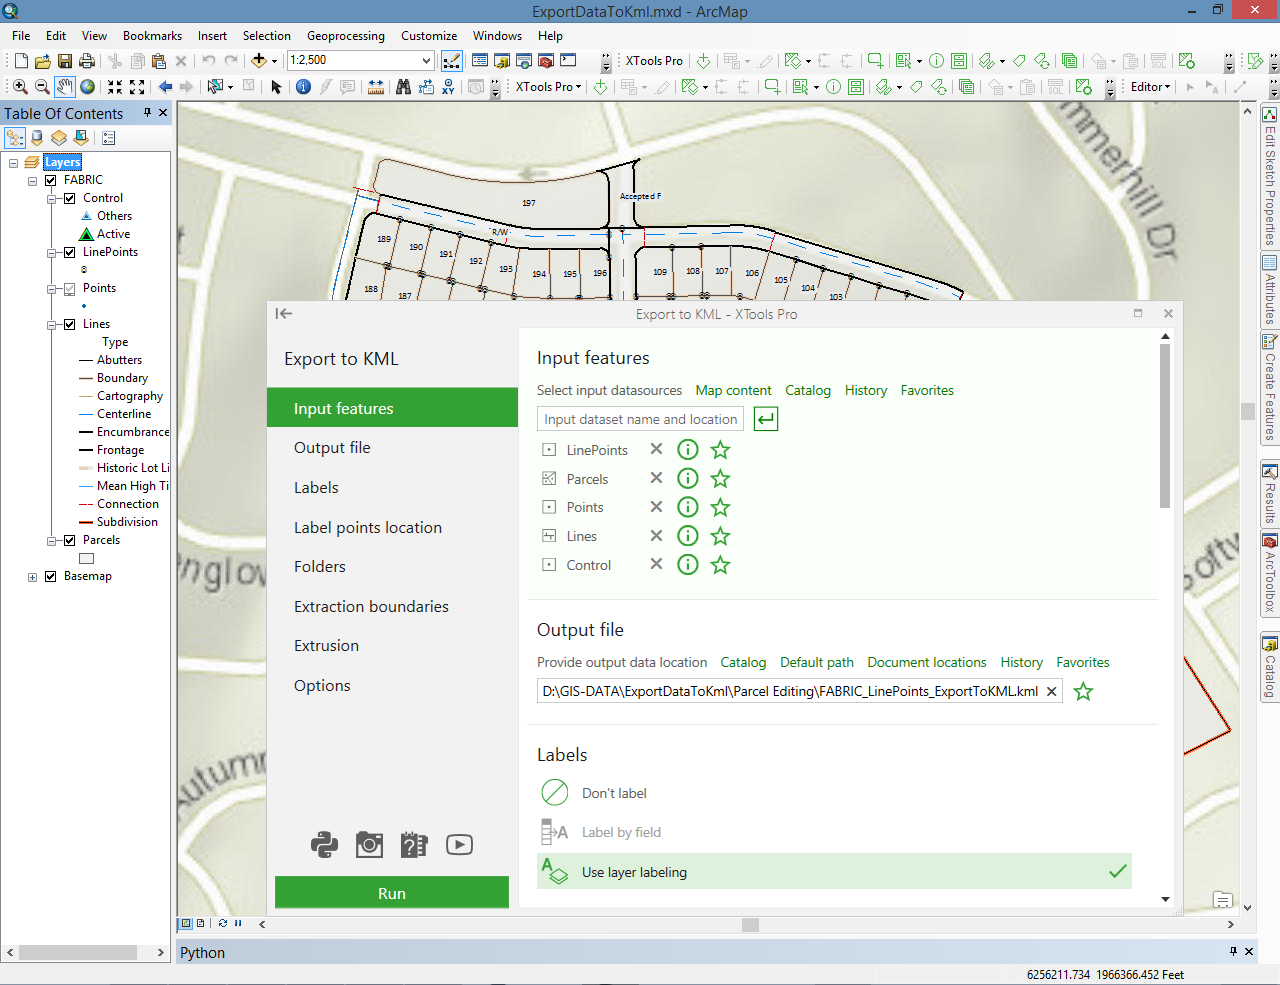Toggle the Parcels layer checkbox in contents
This screenshot has height=985, width=1280.
coord(69,540)
